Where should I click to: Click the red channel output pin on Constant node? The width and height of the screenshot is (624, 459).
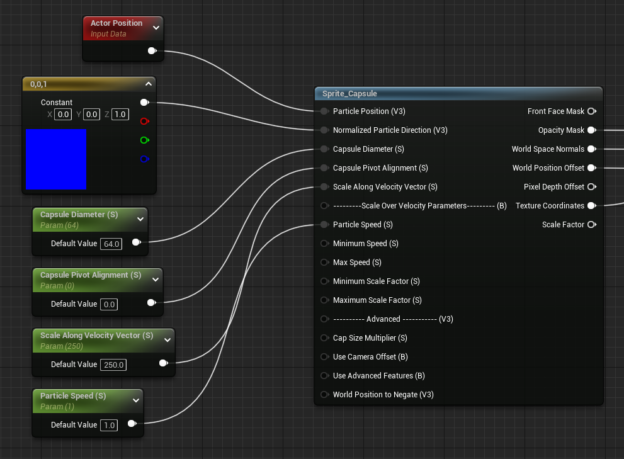145,121
